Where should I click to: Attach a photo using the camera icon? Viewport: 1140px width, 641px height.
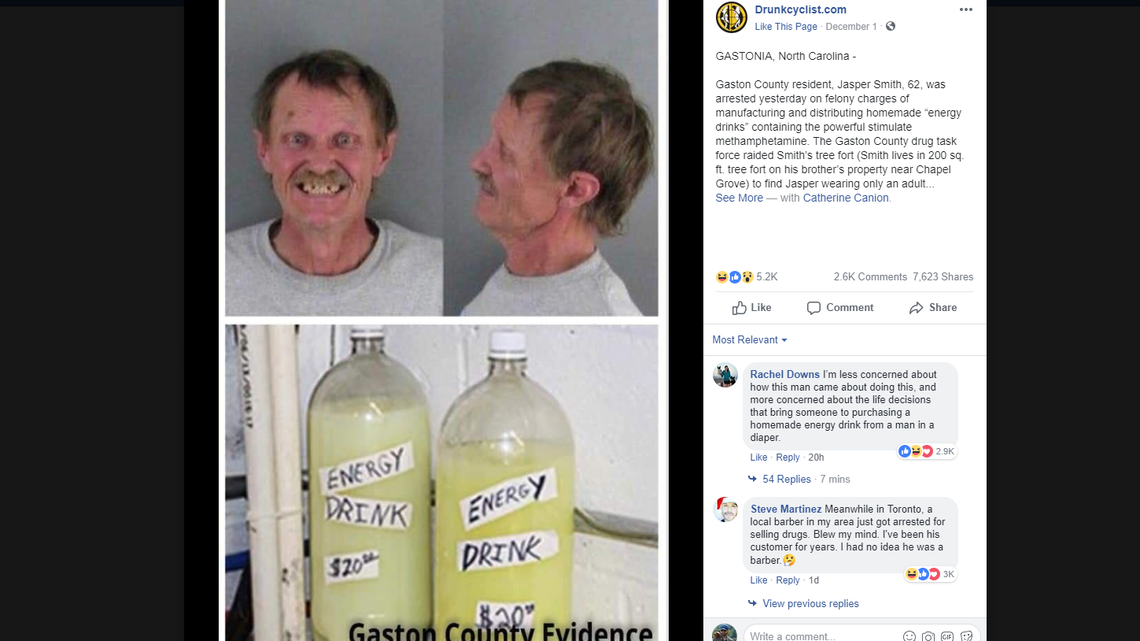(928, 636)
